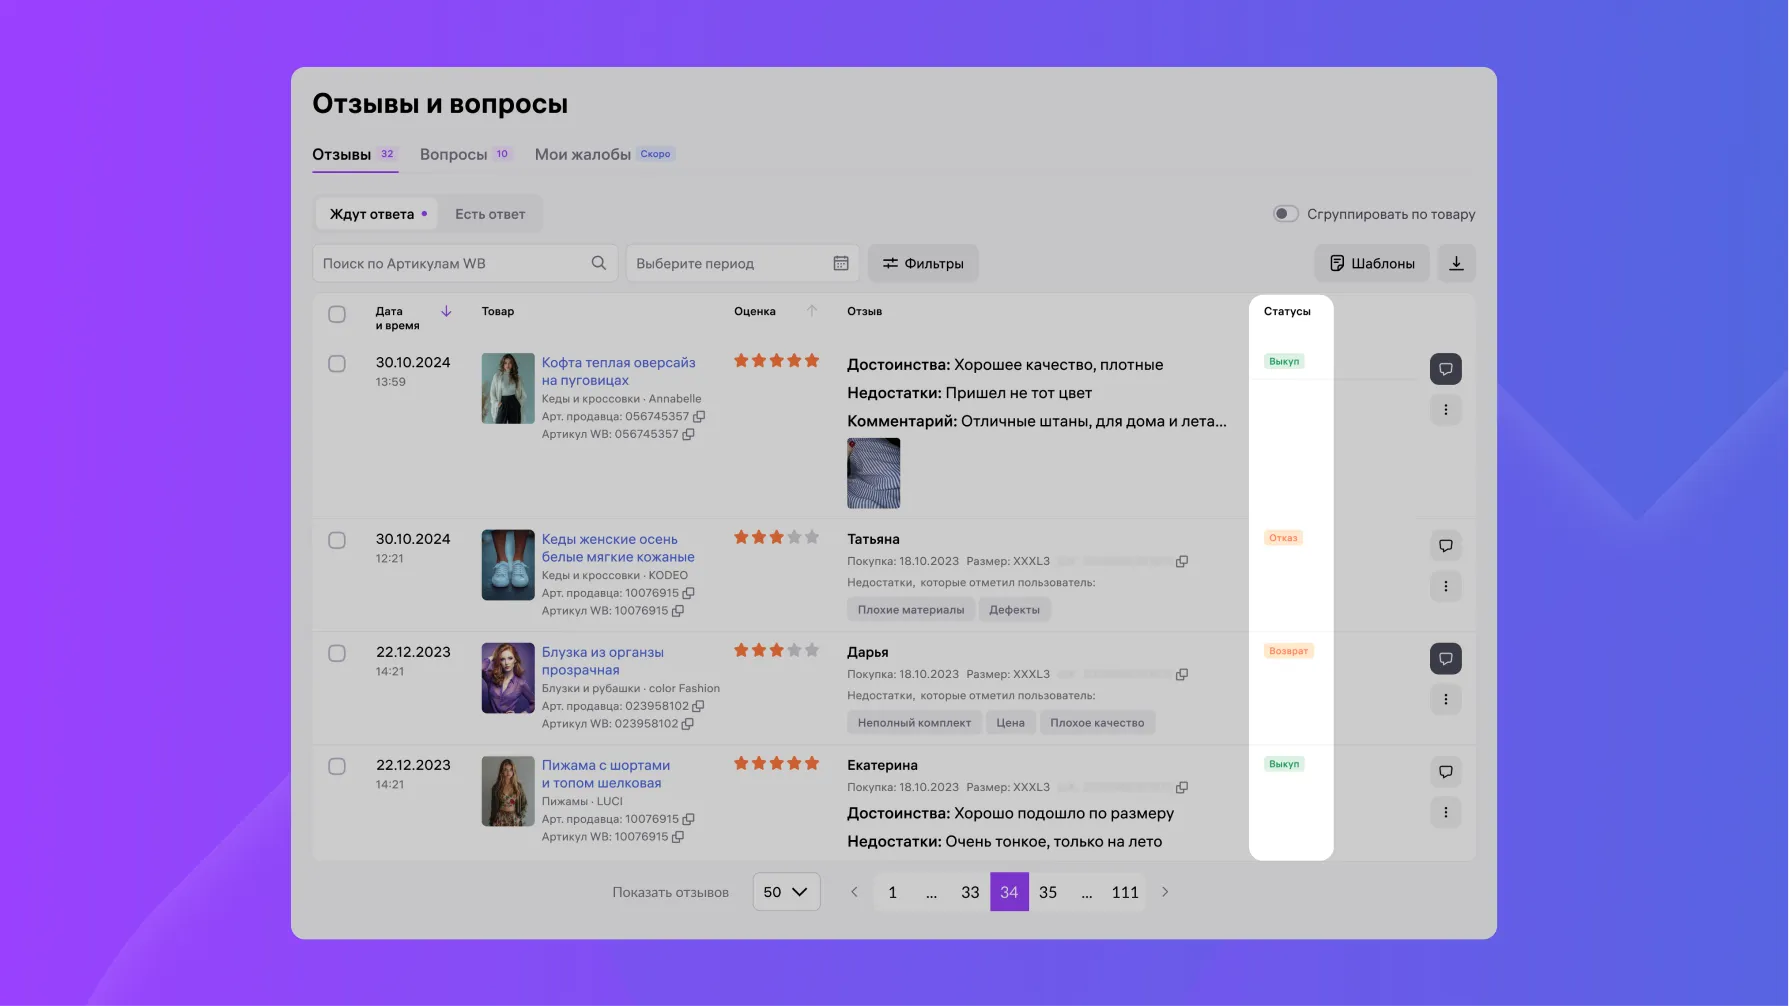The height and width of the screenshot is (1006, 1789).
Task: Click the search magnifier icon
Action: [x=598, y=263]
